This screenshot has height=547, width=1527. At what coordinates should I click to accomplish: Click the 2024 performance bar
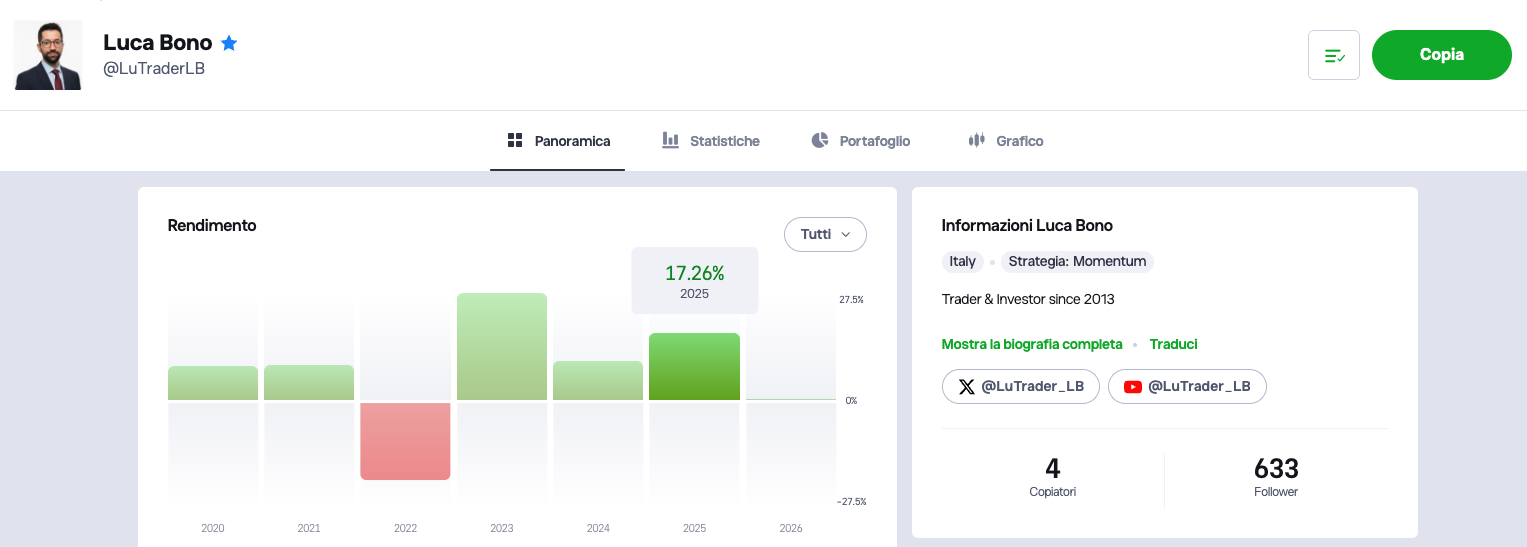[x=598, y=380]
